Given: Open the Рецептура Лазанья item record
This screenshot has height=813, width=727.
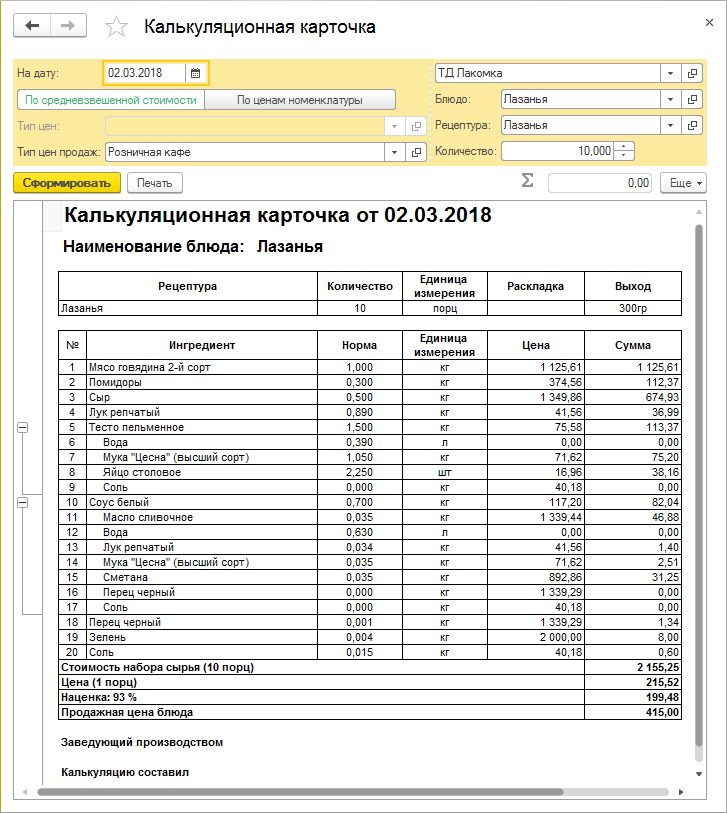Looking at the screenshot, I should pyautogui.click(x=692, y=125).
